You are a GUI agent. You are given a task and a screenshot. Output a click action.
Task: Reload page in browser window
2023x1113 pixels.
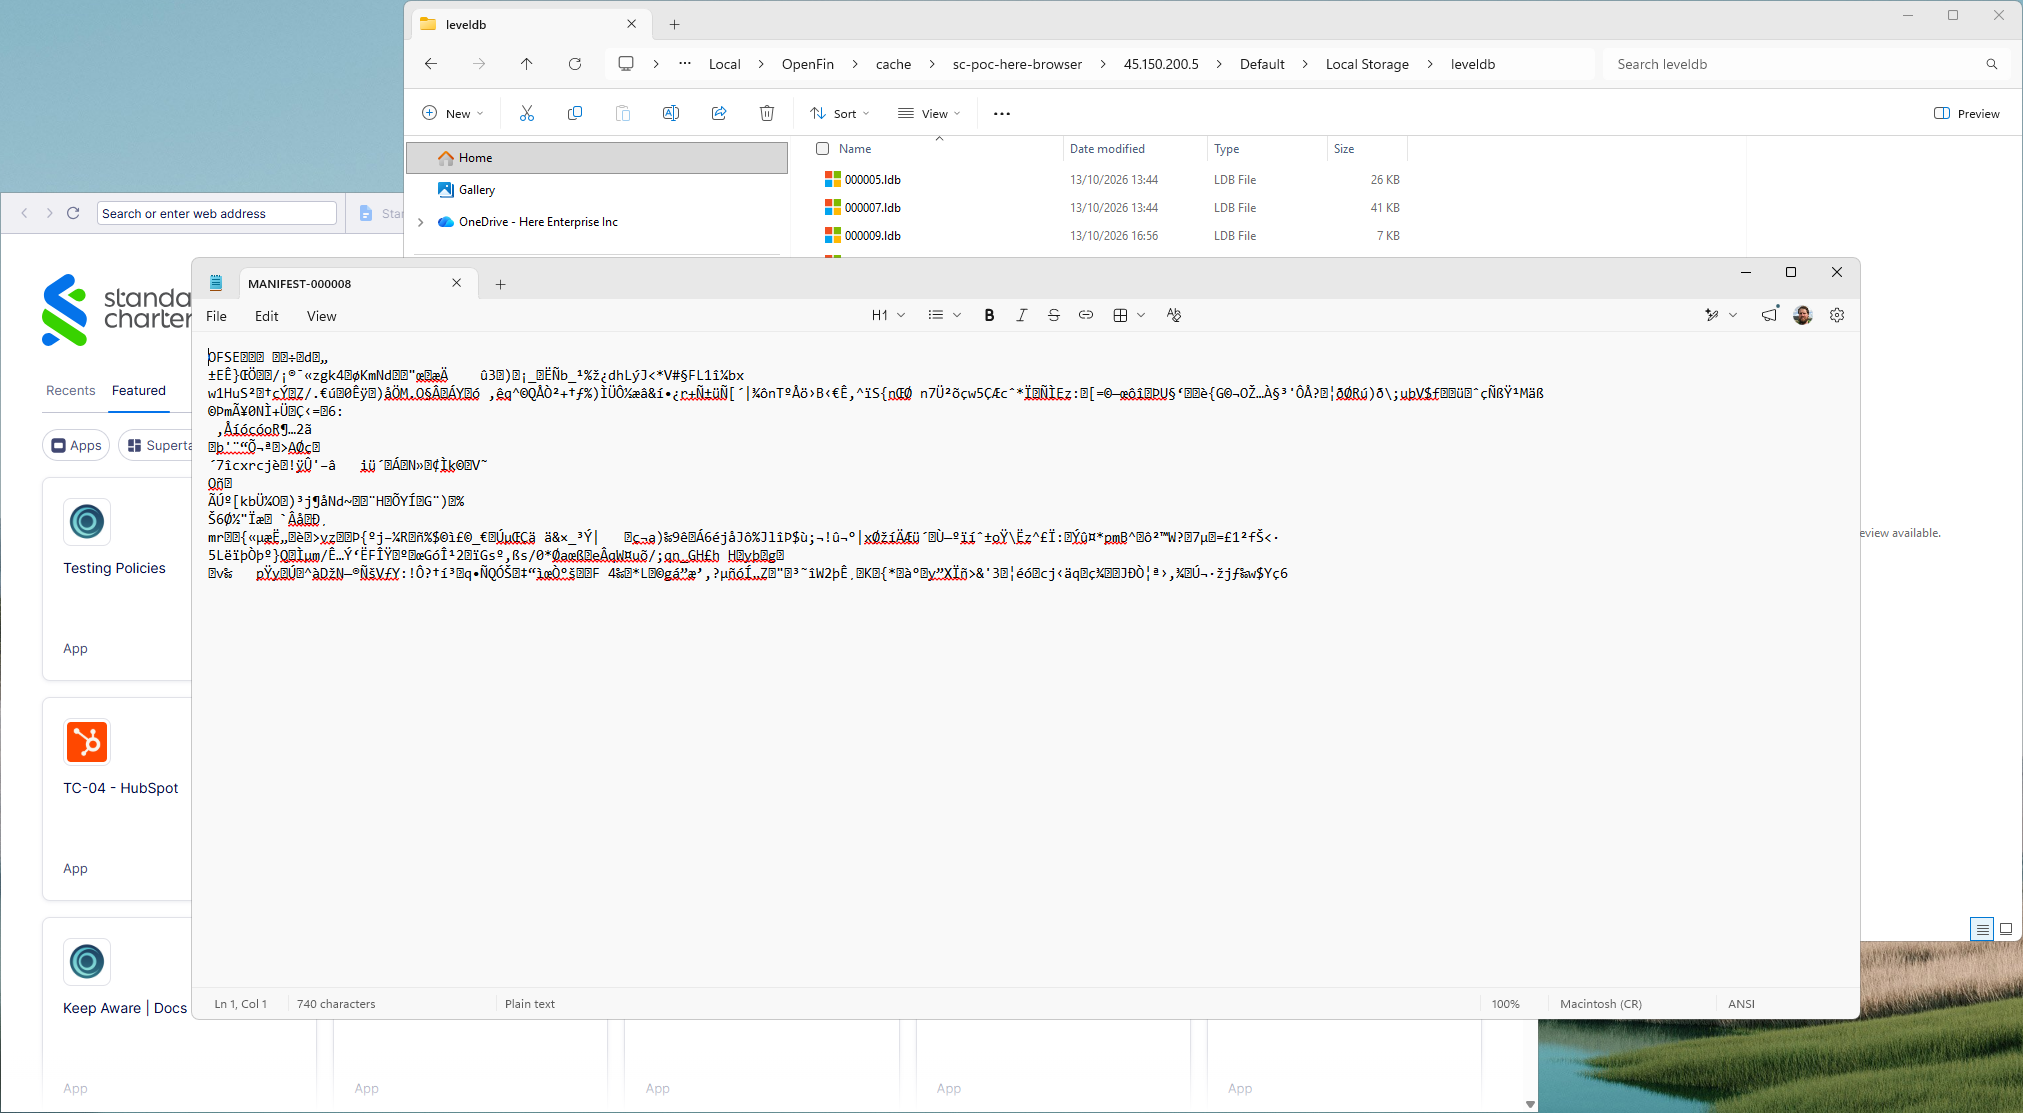pyautogui.click(x=73, y=213)
